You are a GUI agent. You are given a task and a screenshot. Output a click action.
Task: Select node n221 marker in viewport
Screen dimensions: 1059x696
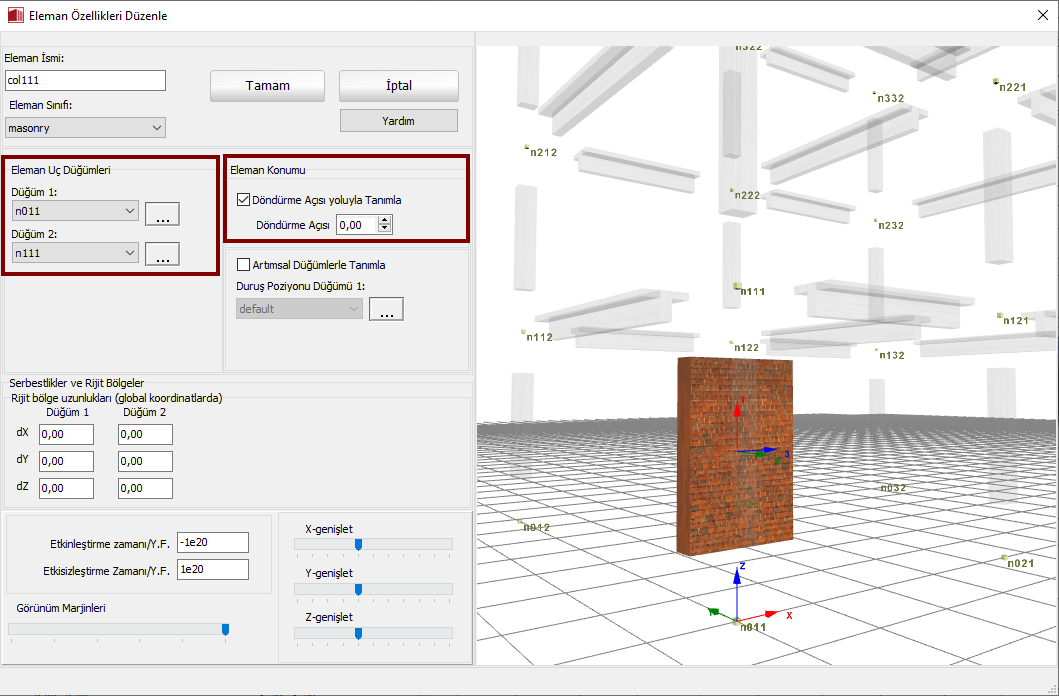(996, 82)
